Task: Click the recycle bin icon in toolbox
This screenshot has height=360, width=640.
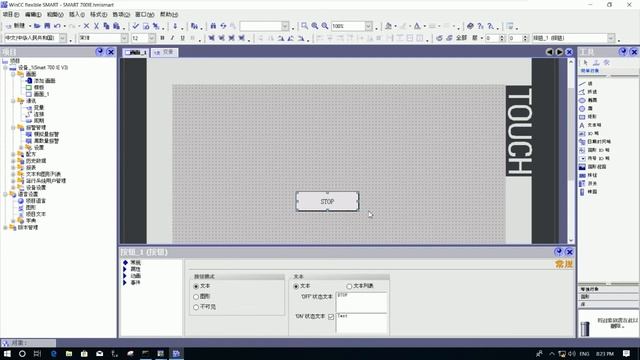Action: tap(585, 328)
